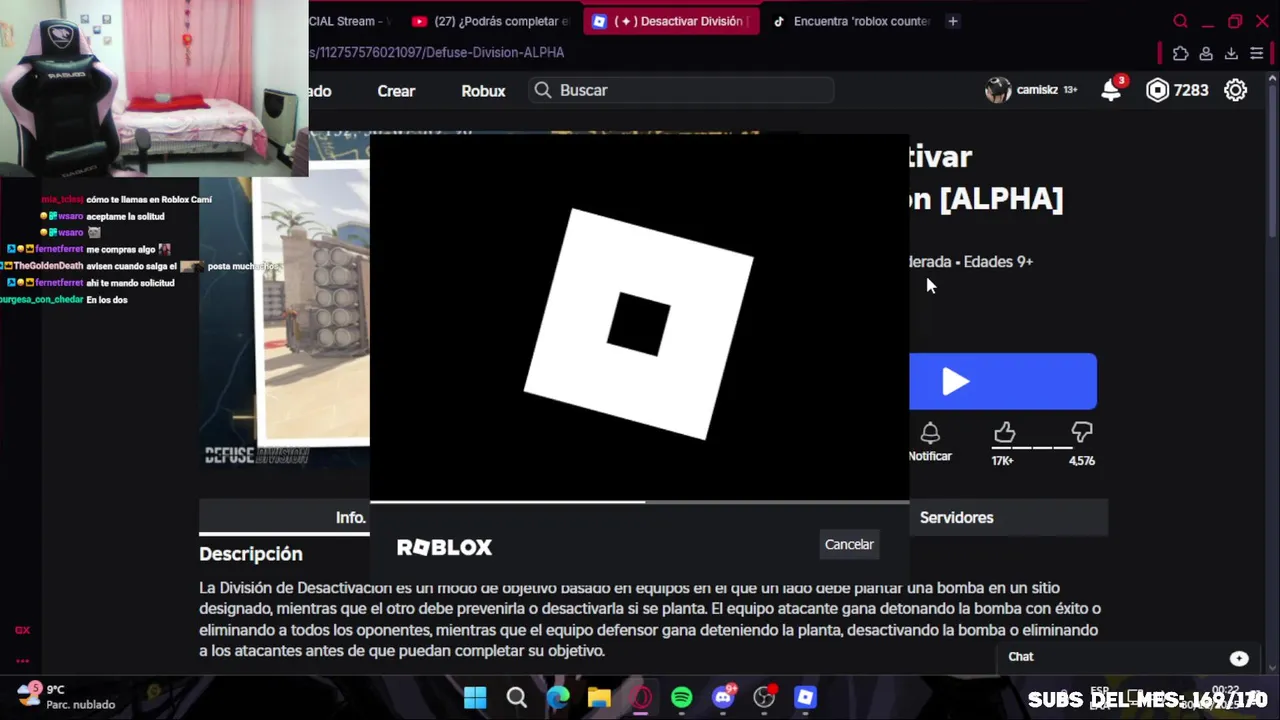1280x720 pixels.
Task: Click the Chat new-message plus icon
Action: click(1239, 658)
